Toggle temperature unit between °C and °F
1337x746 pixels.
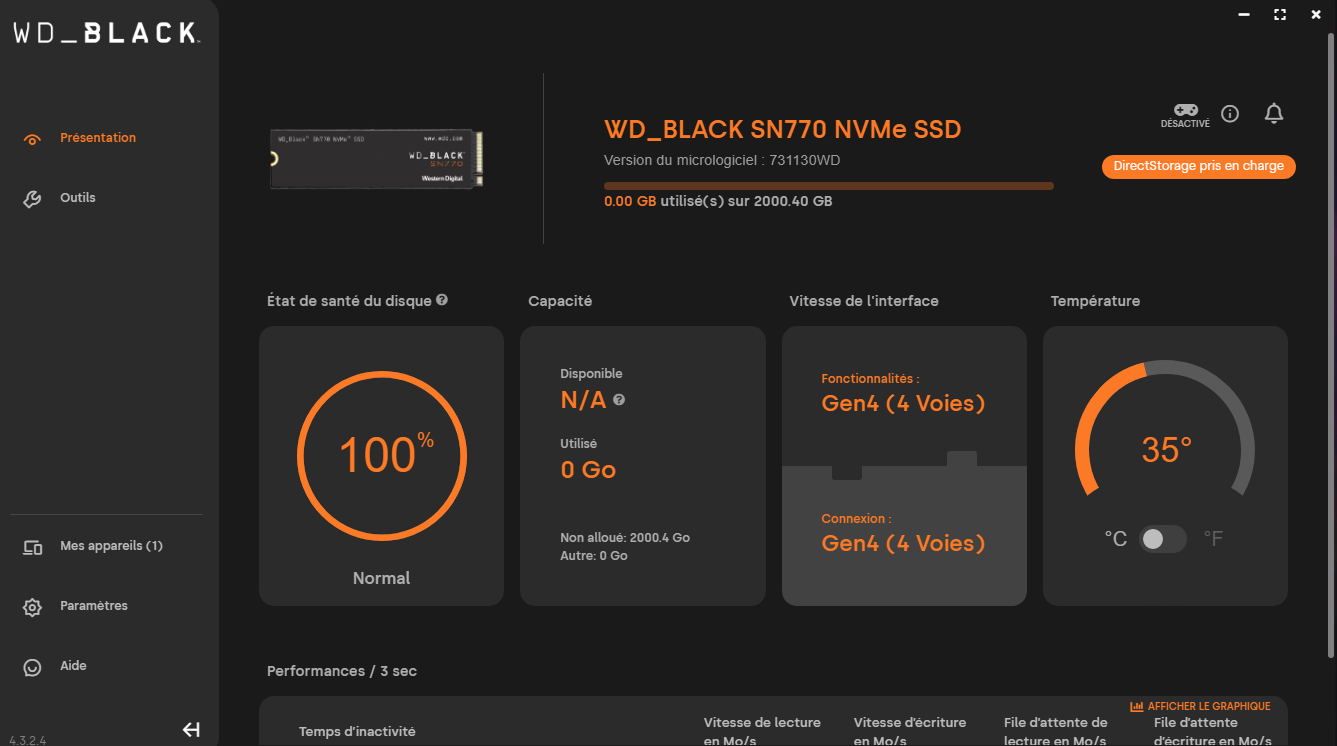(1163, 539)
